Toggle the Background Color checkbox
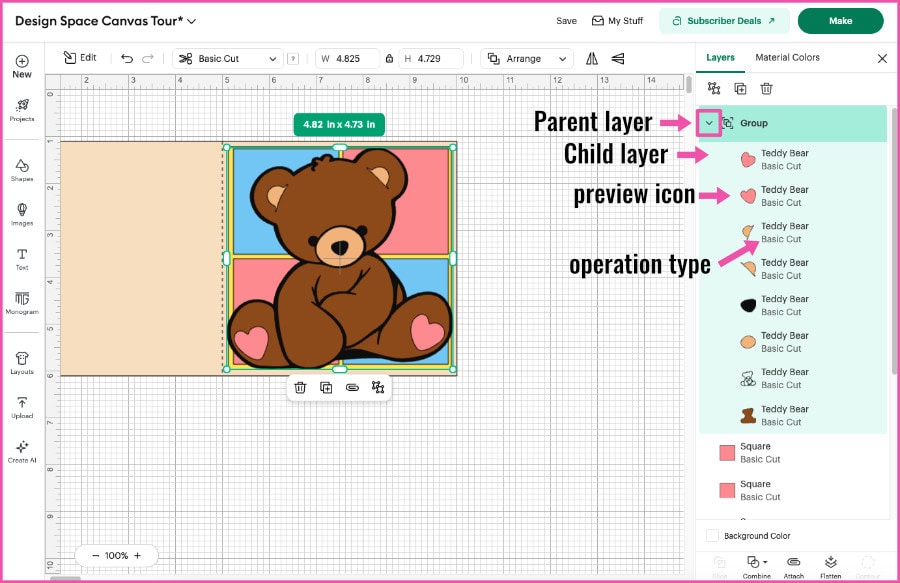 pos(712,535)
